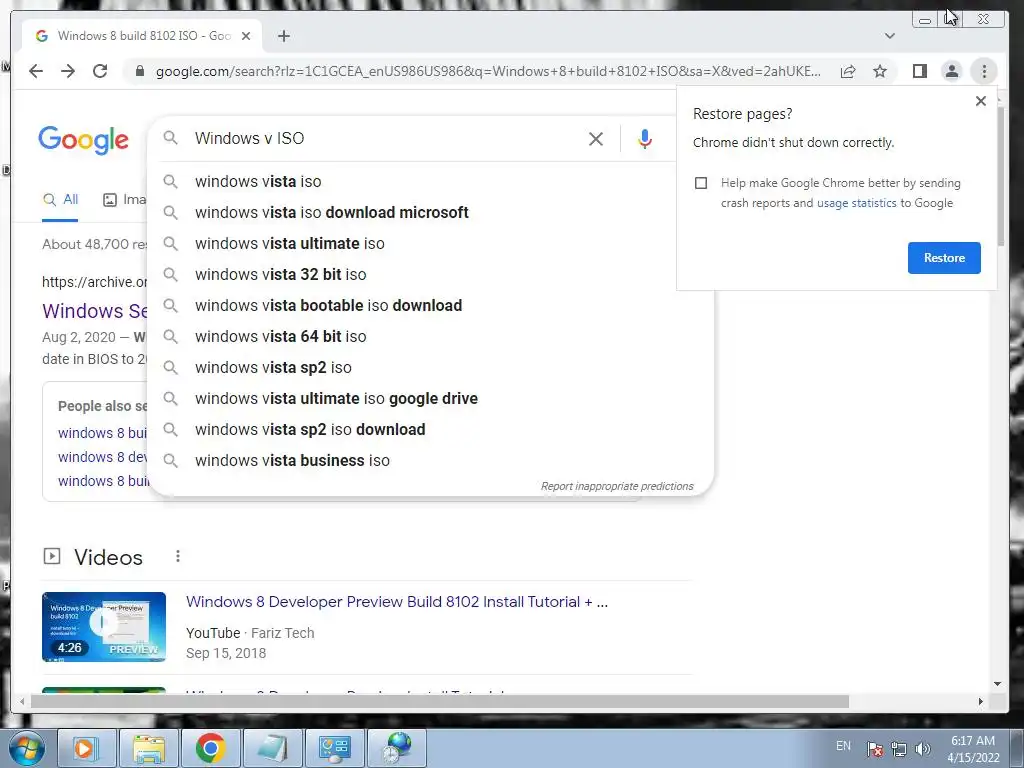1024x768 pixels.
Task: Open 'Windows 8 Developer Preview Build 8102 Install Tutorial' link
Action: click(x=397, y=601)
